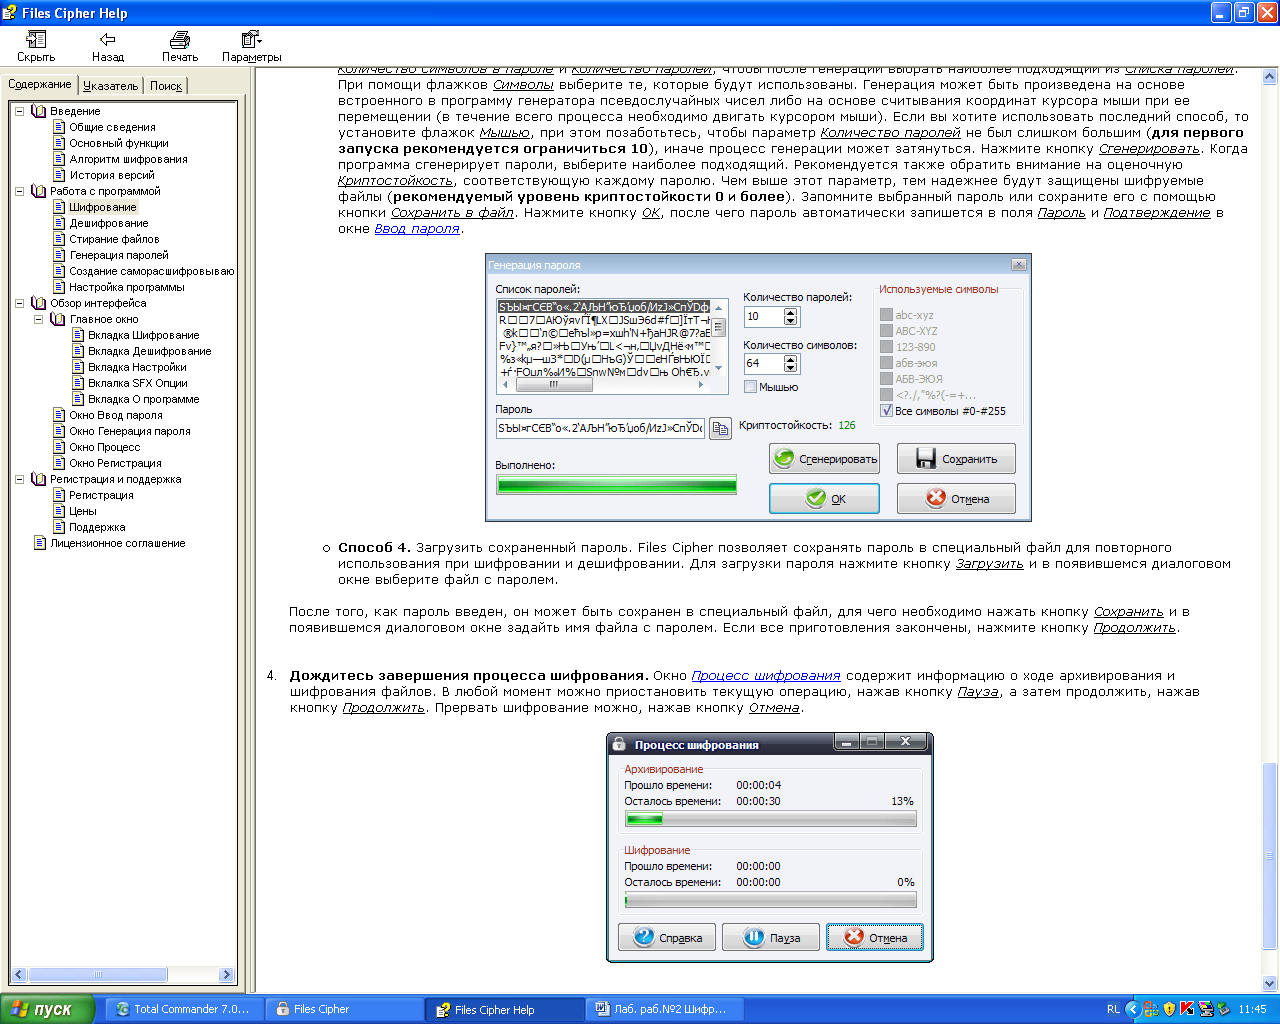Click the Пауза button in the process window
The image size is (1280, 1024).
[x=772, y=937]
